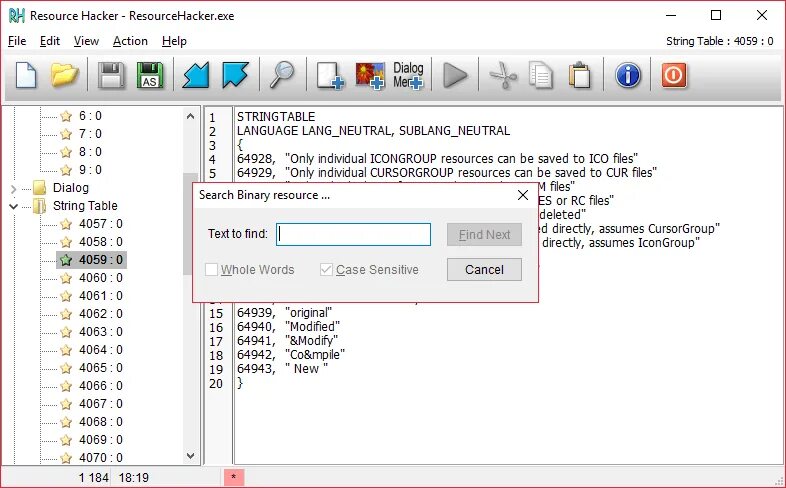
Task: Select tree item 4058 : 0
Action: 101,242
